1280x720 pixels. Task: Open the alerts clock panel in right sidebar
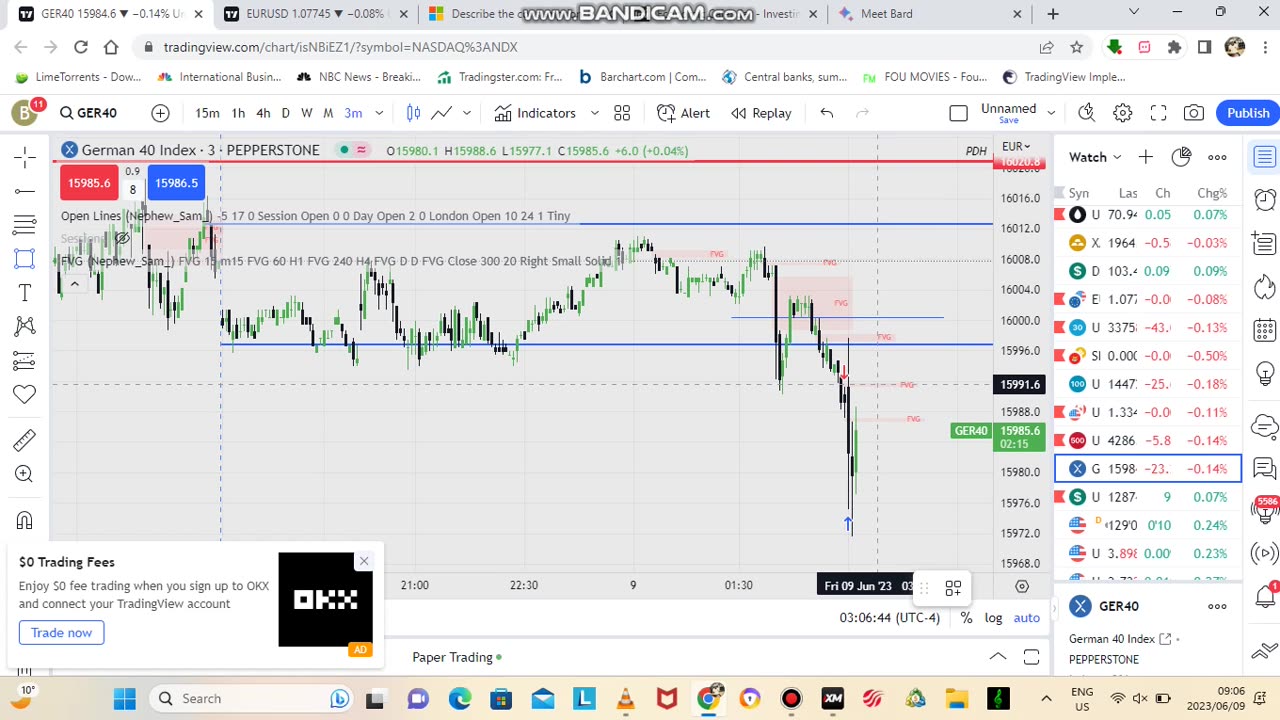[x=1264, y=199]
